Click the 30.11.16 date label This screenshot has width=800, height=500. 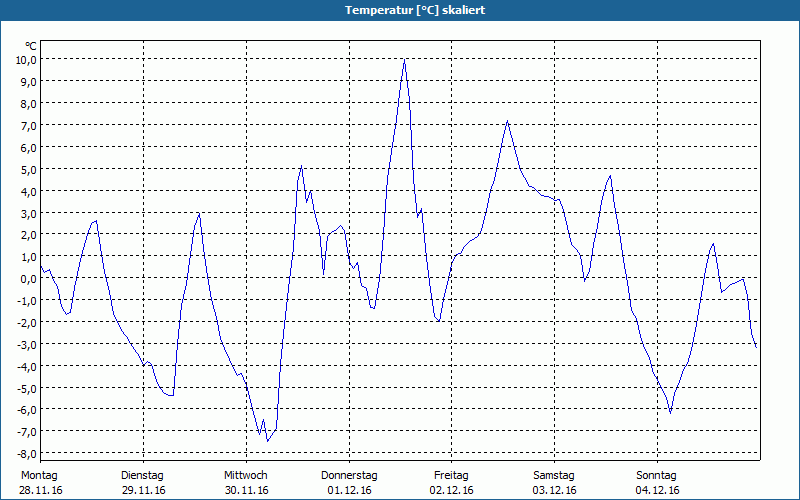(x=246, y=490)
